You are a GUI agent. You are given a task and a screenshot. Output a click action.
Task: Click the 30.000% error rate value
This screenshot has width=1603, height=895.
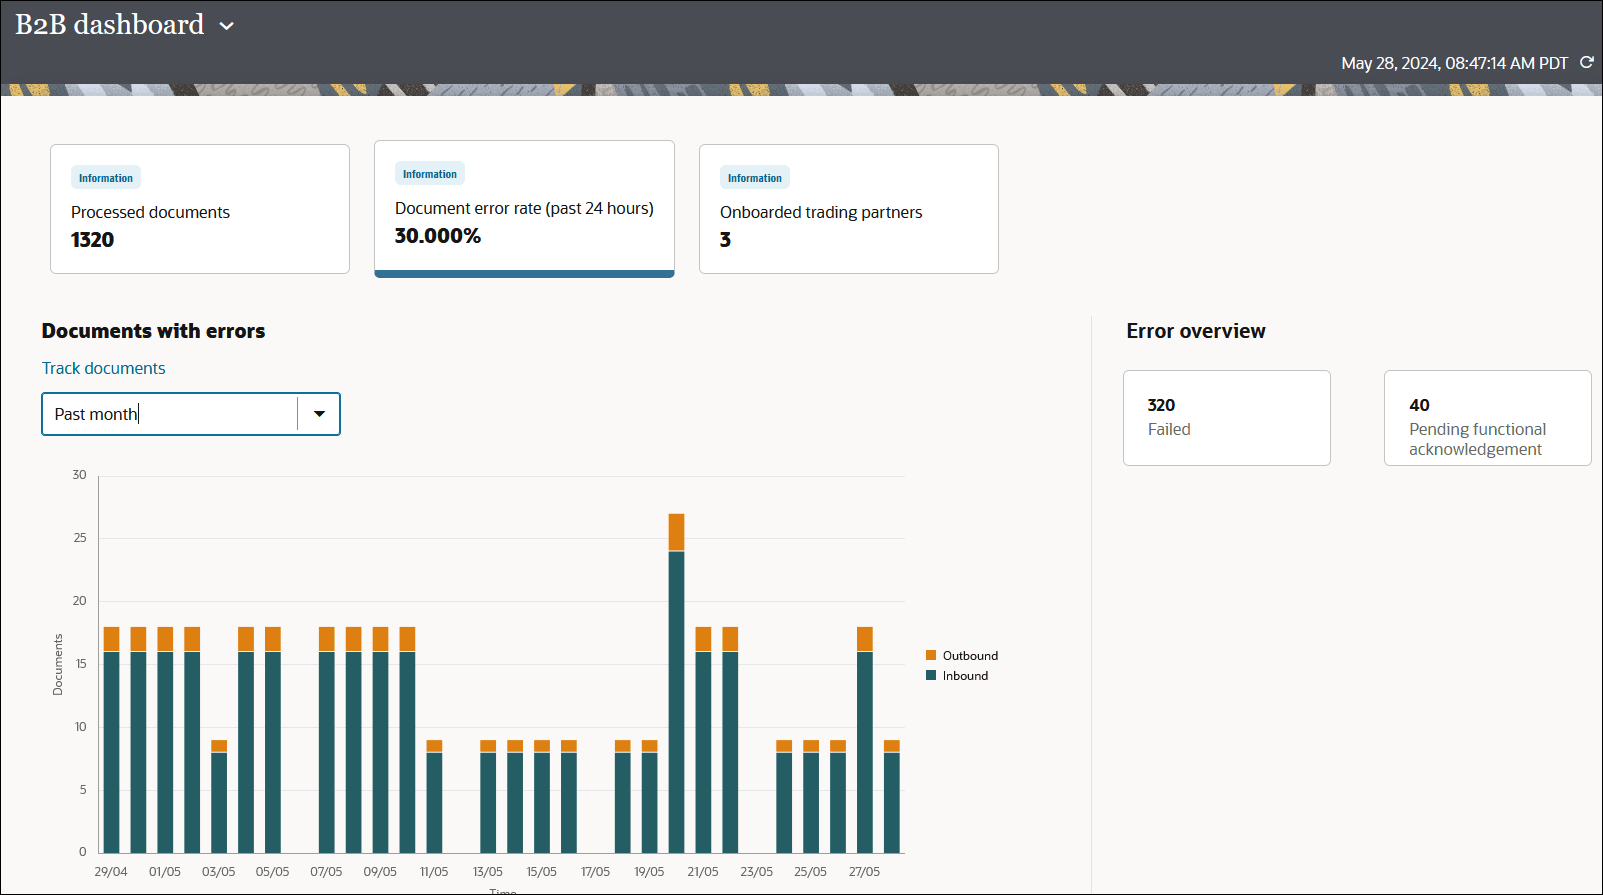(x=438, y=236)
